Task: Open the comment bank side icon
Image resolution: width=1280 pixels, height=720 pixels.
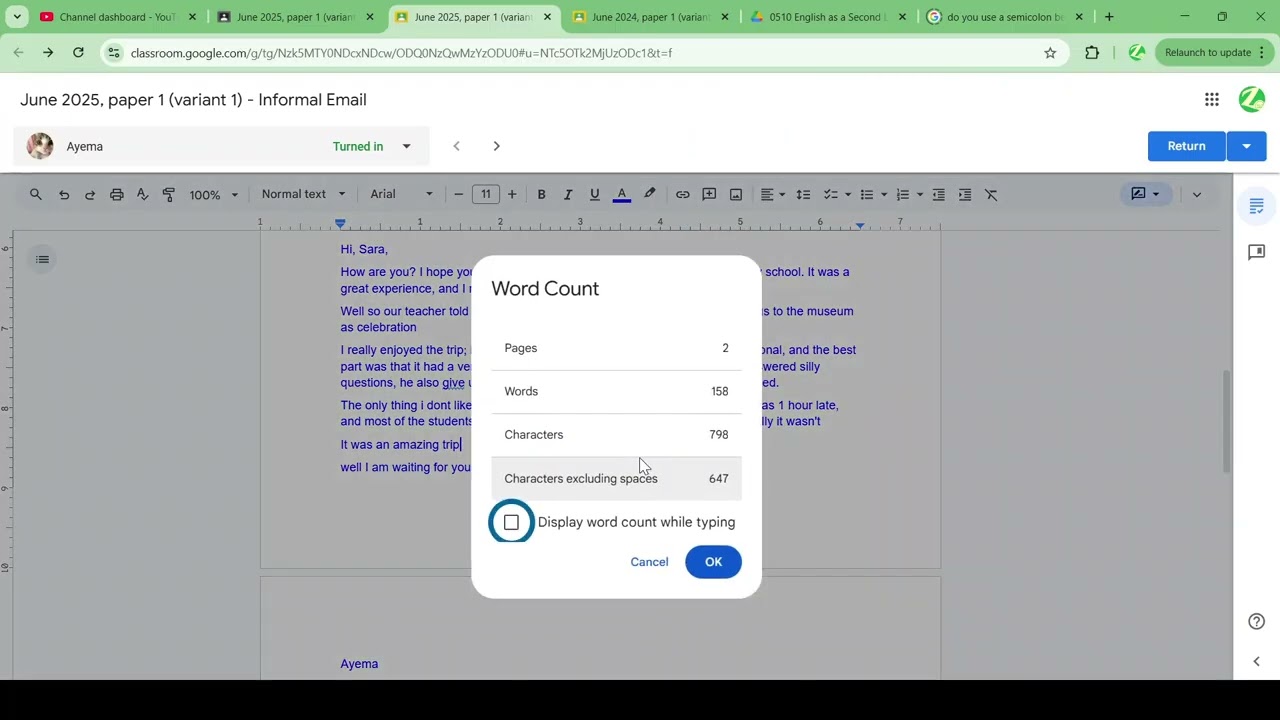Action: [x=1257, y=252]
